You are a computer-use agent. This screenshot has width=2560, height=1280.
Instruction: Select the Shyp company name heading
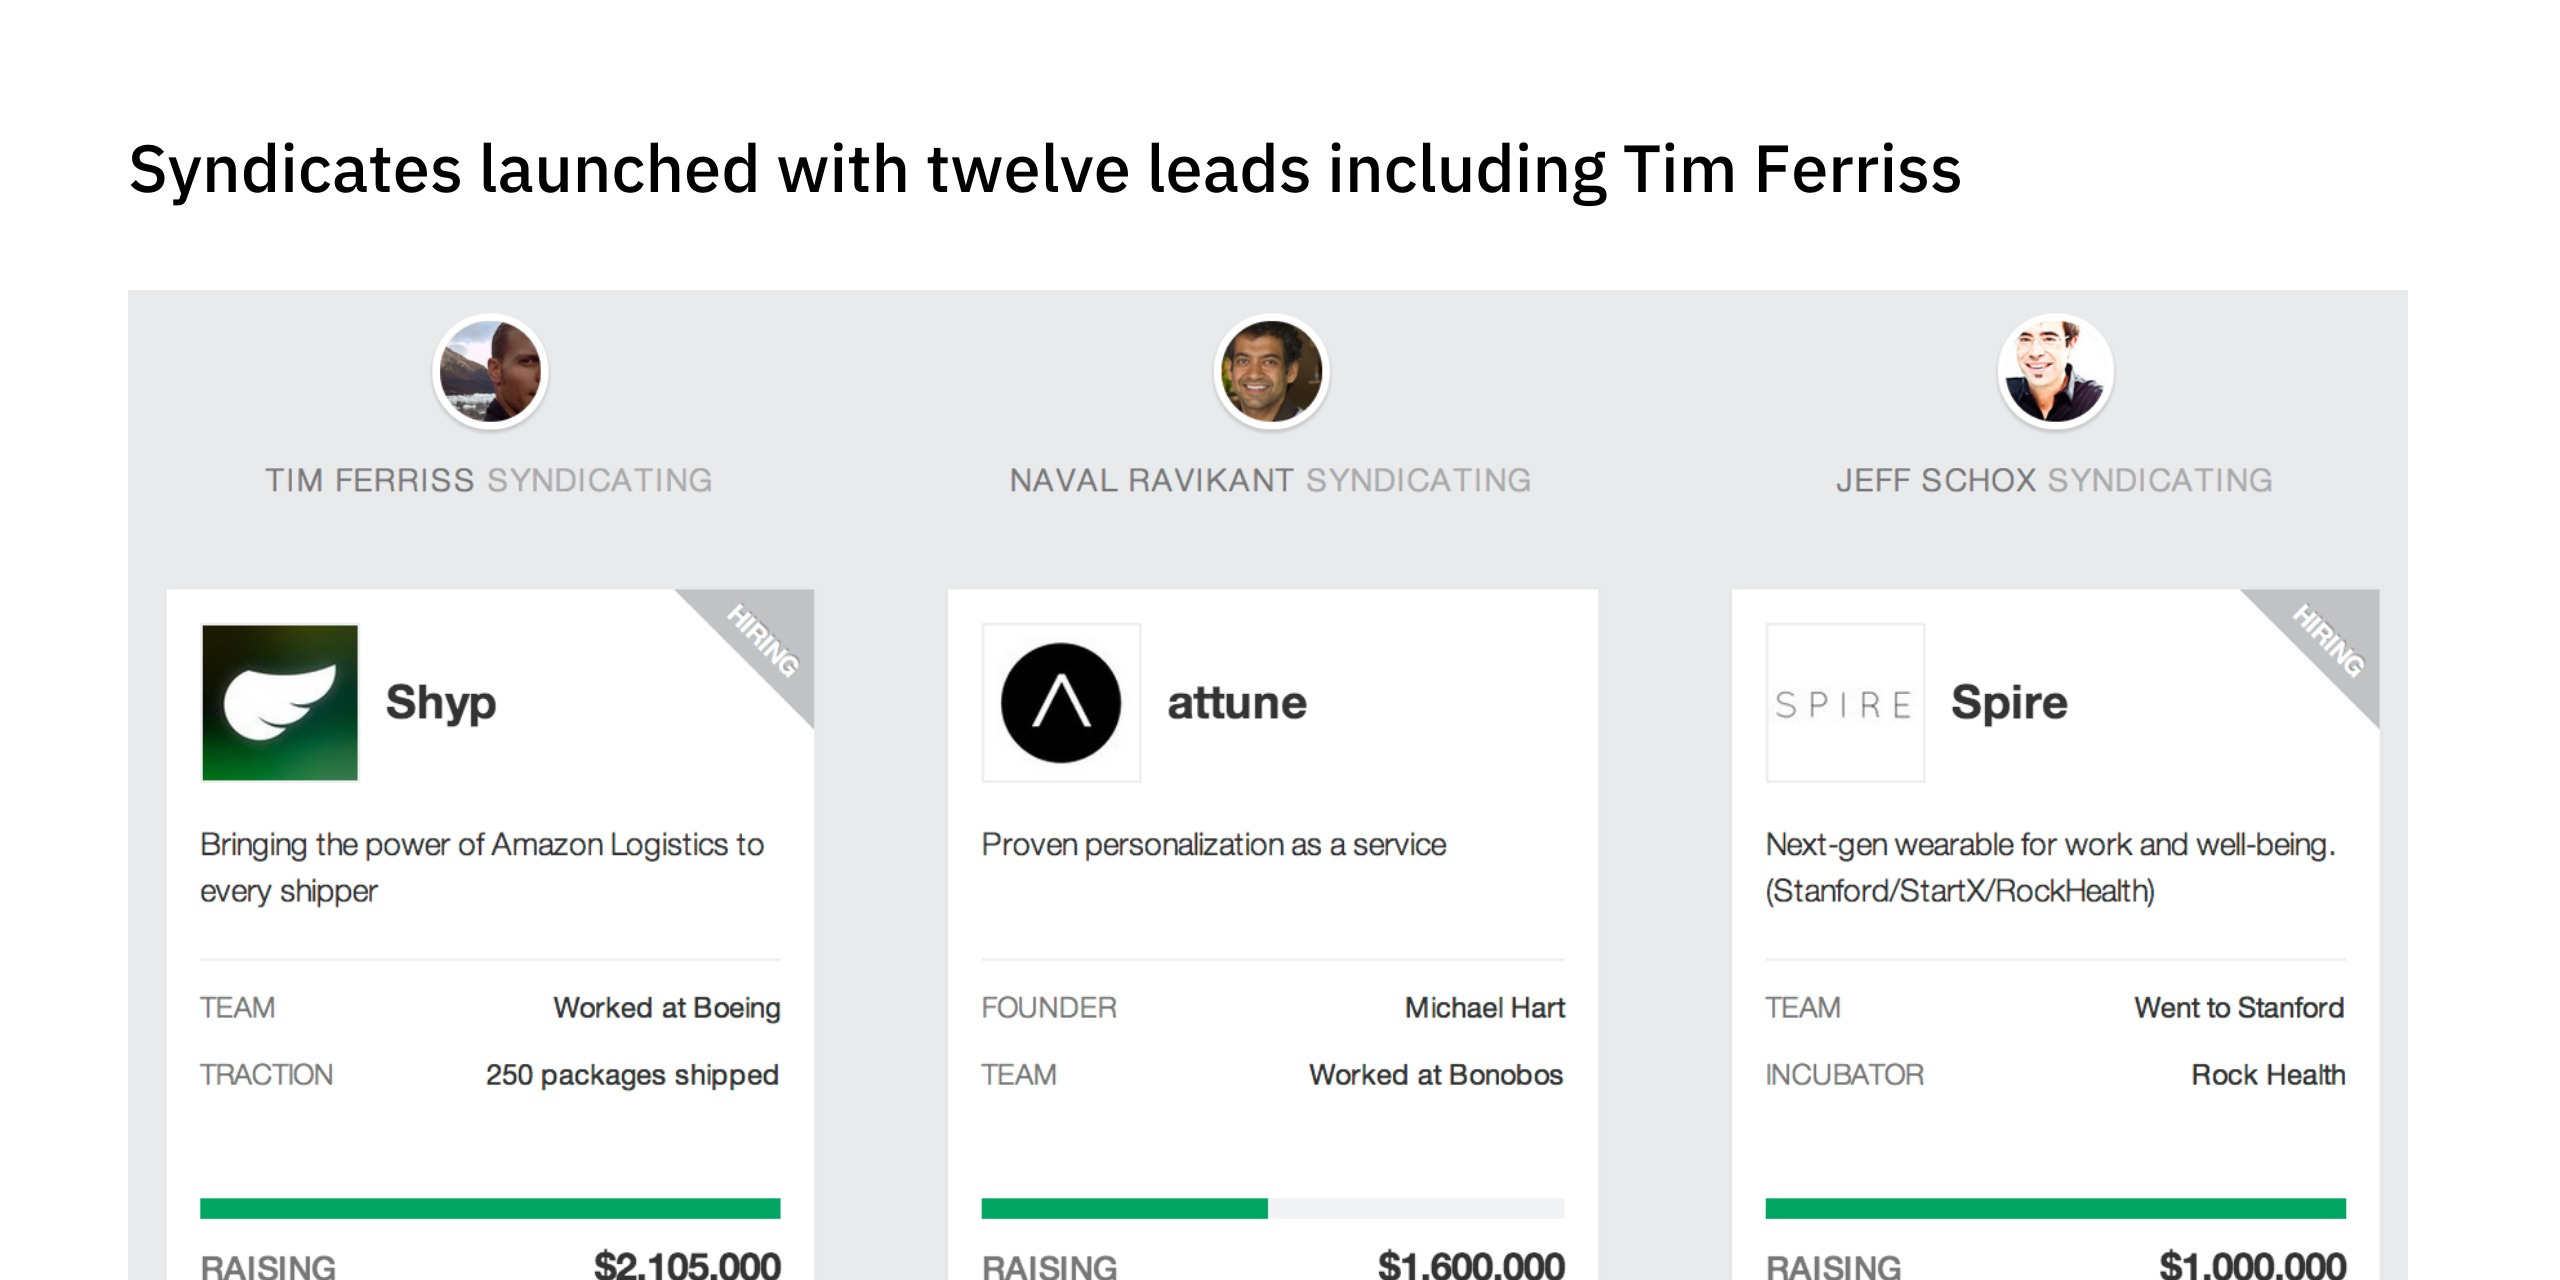point(441,701)
